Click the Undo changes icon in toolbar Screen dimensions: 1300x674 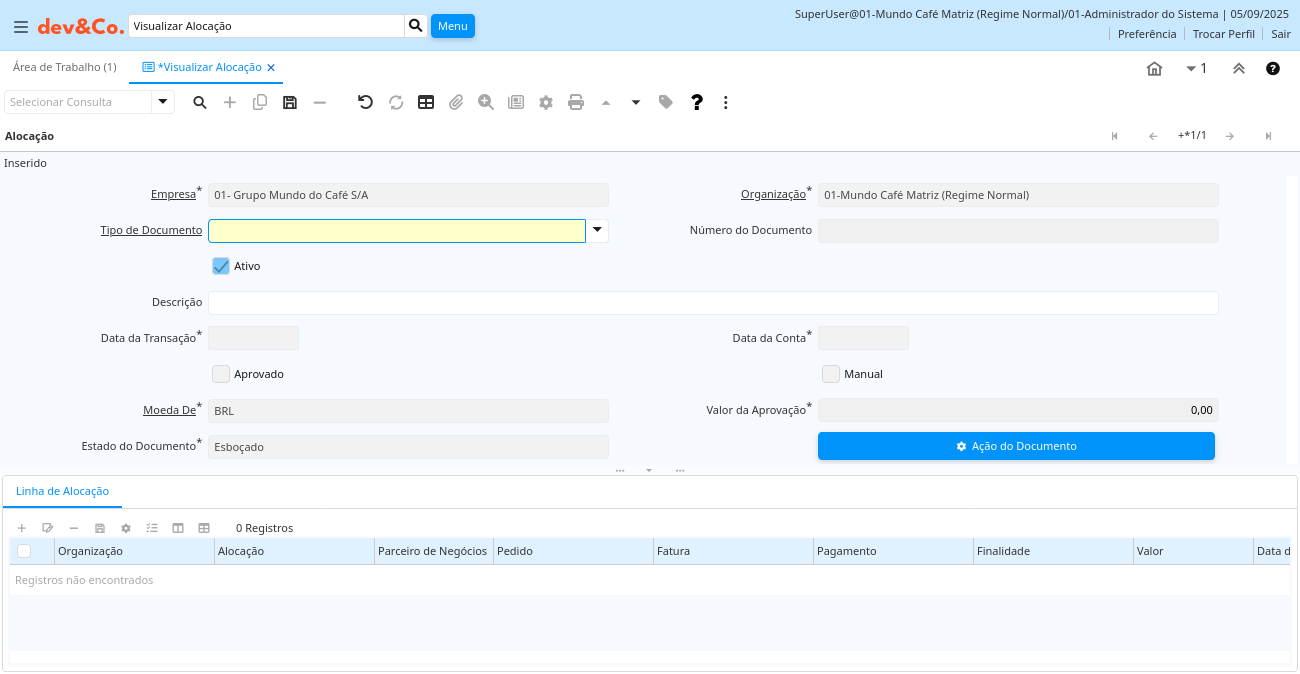(x=365, y=102)
